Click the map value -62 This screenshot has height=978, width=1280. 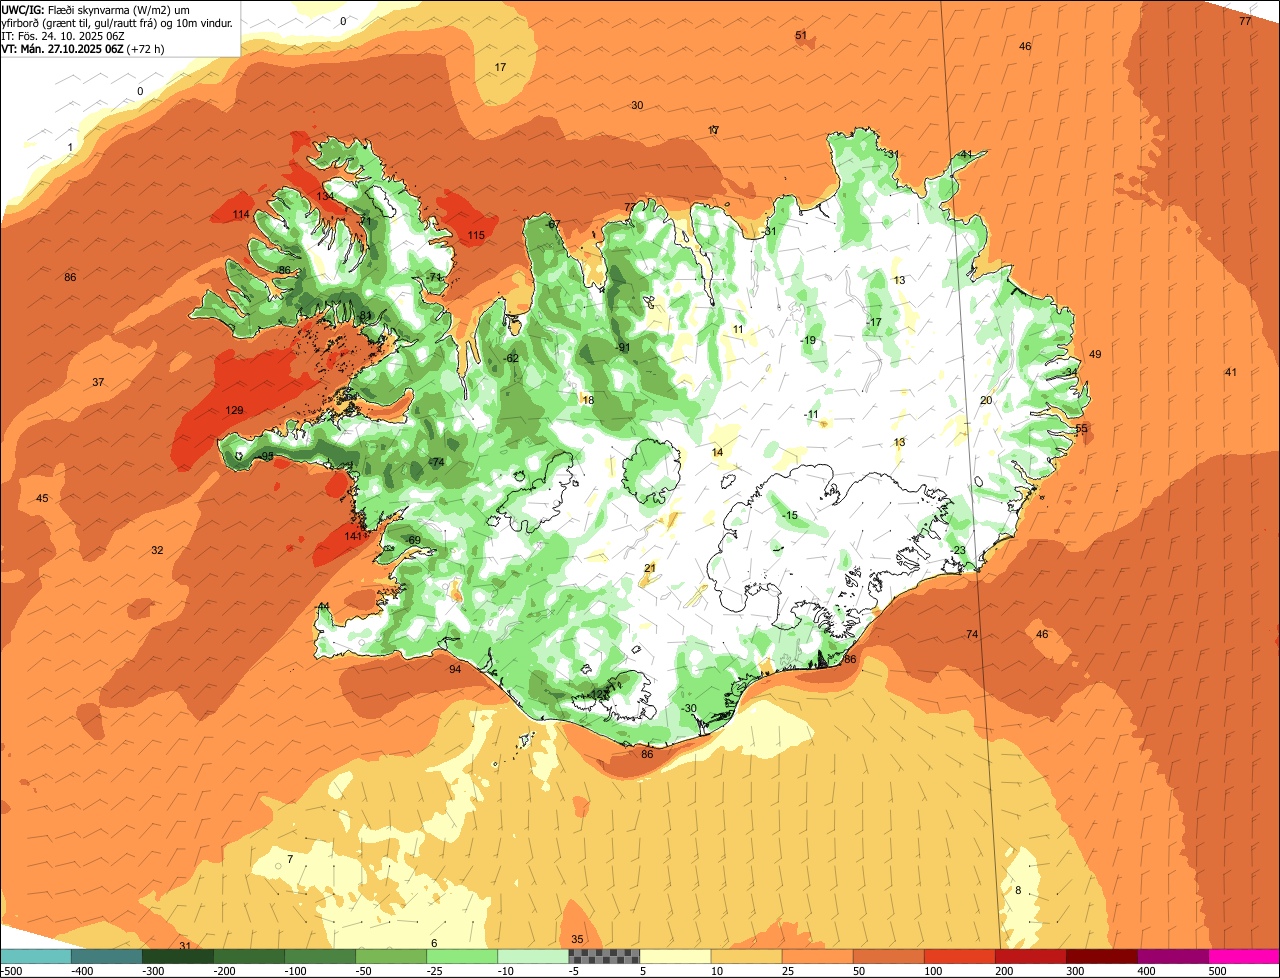511,358
